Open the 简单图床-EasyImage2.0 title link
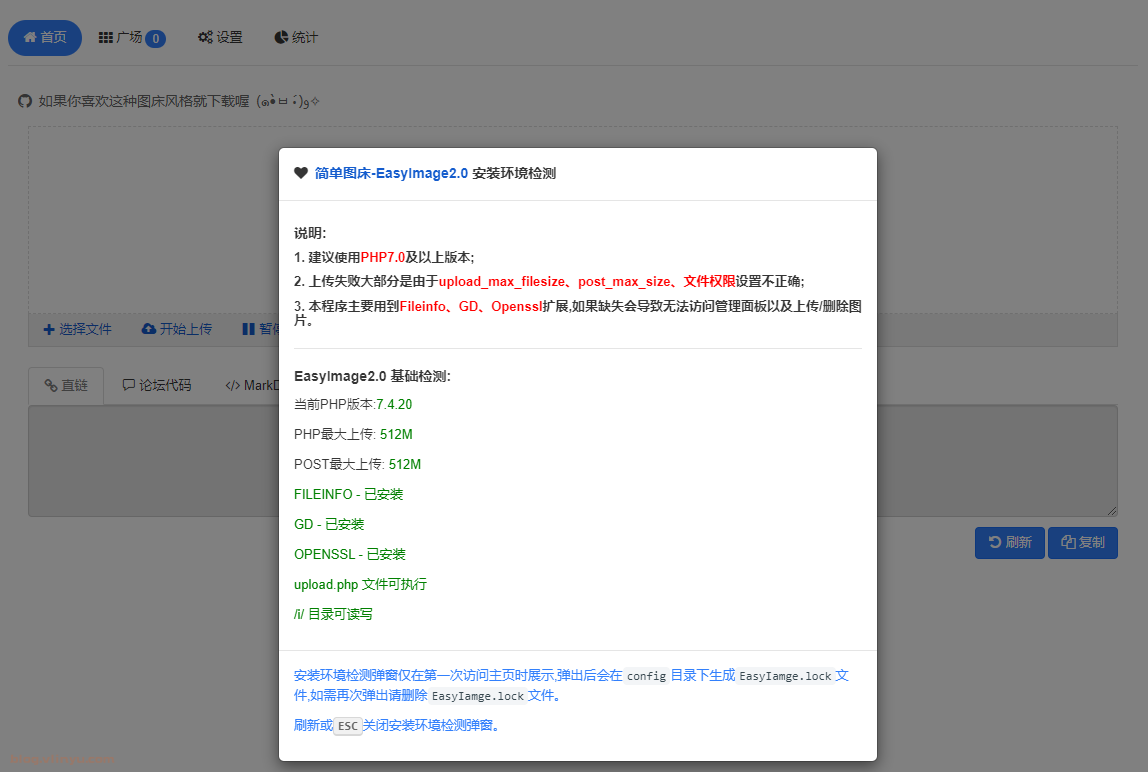Viewport: 1148px width, 772px height. point(391,173)
